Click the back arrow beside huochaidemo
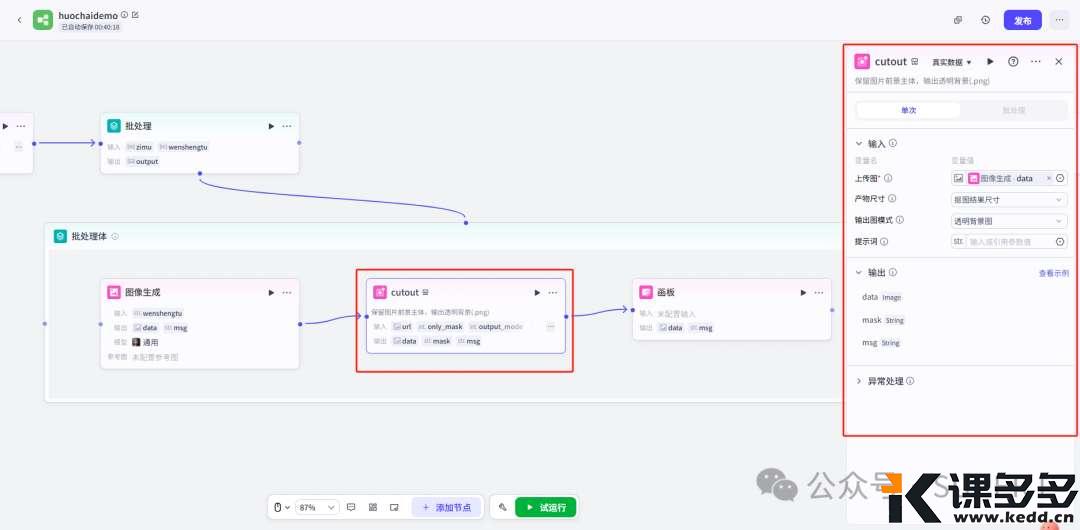 coord(18,20)
